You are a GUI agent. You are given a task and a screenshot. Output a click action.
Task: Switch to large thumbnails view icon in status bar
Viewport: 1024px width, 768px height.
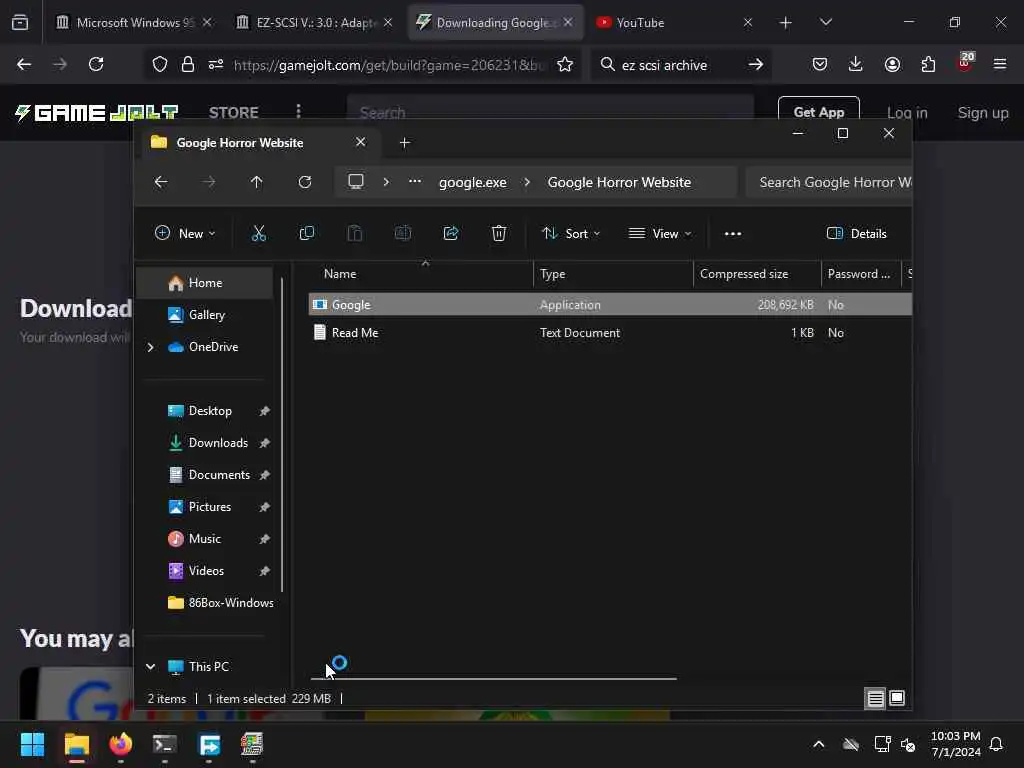click(x=897, y=698)
